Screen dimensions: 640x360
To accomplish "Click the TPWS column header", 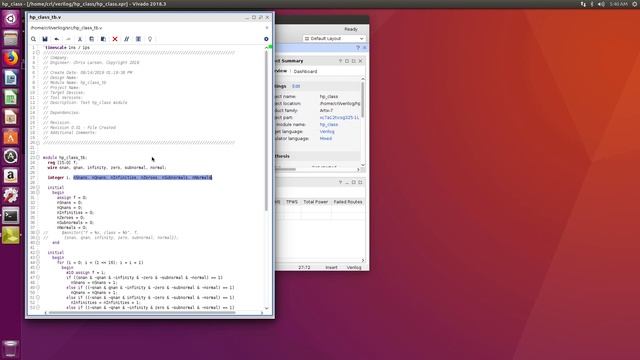I will (x=292, y=202).
